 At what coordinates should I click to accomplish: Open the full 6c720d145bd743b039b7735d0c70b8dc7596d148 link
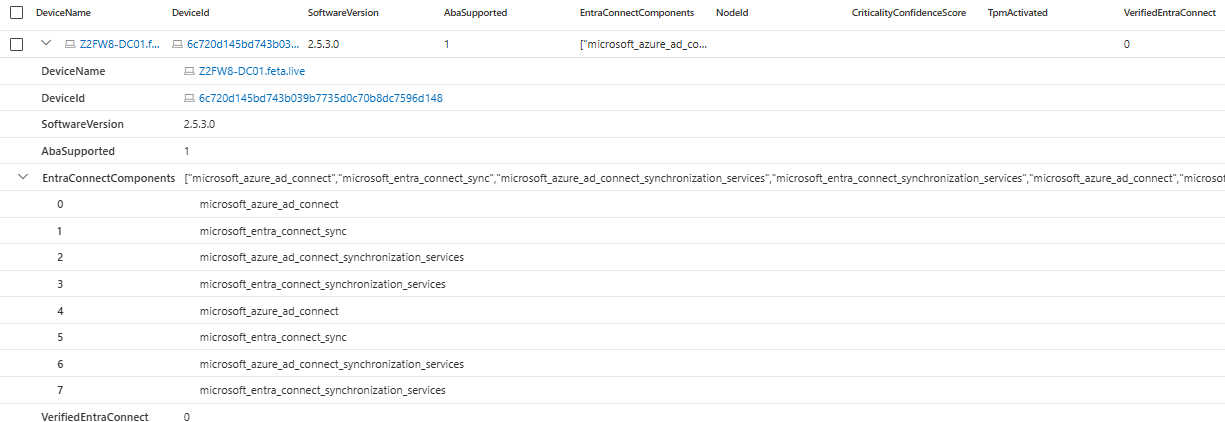pyautogui.click(x=321, y=99)
